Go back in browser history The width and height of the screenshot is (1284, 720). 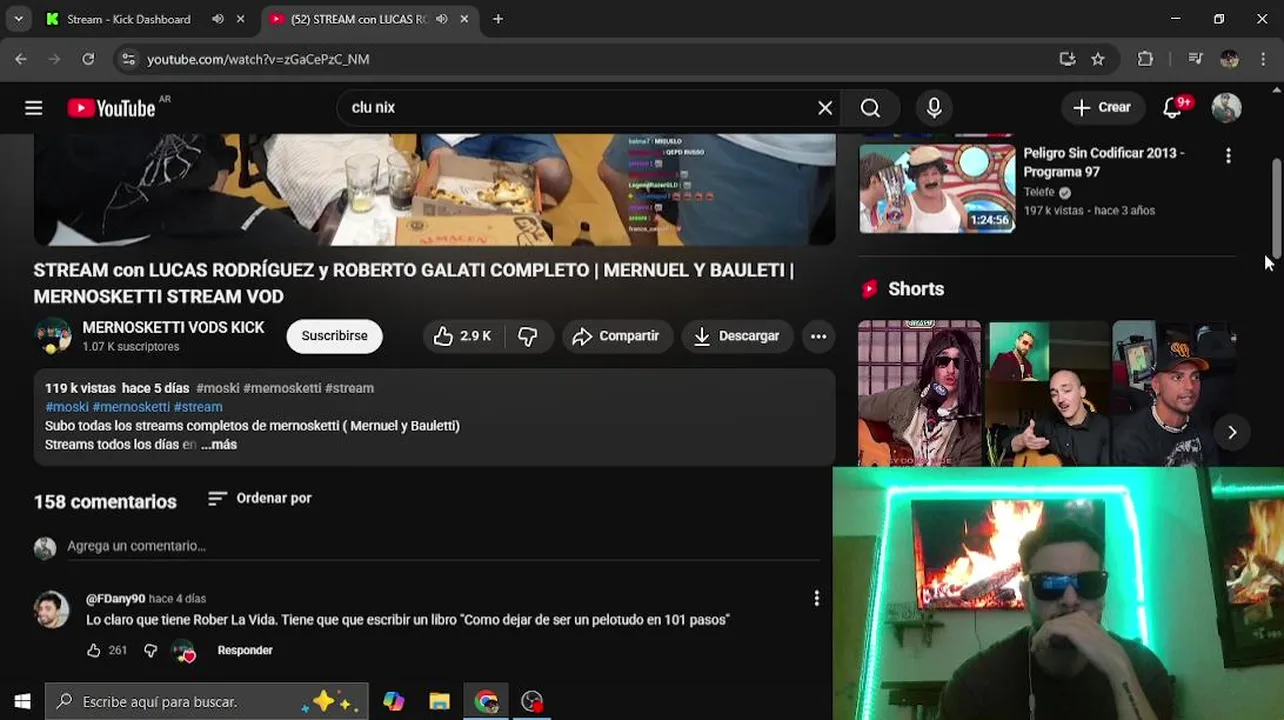pyautogui.click(x=21, y=59)
